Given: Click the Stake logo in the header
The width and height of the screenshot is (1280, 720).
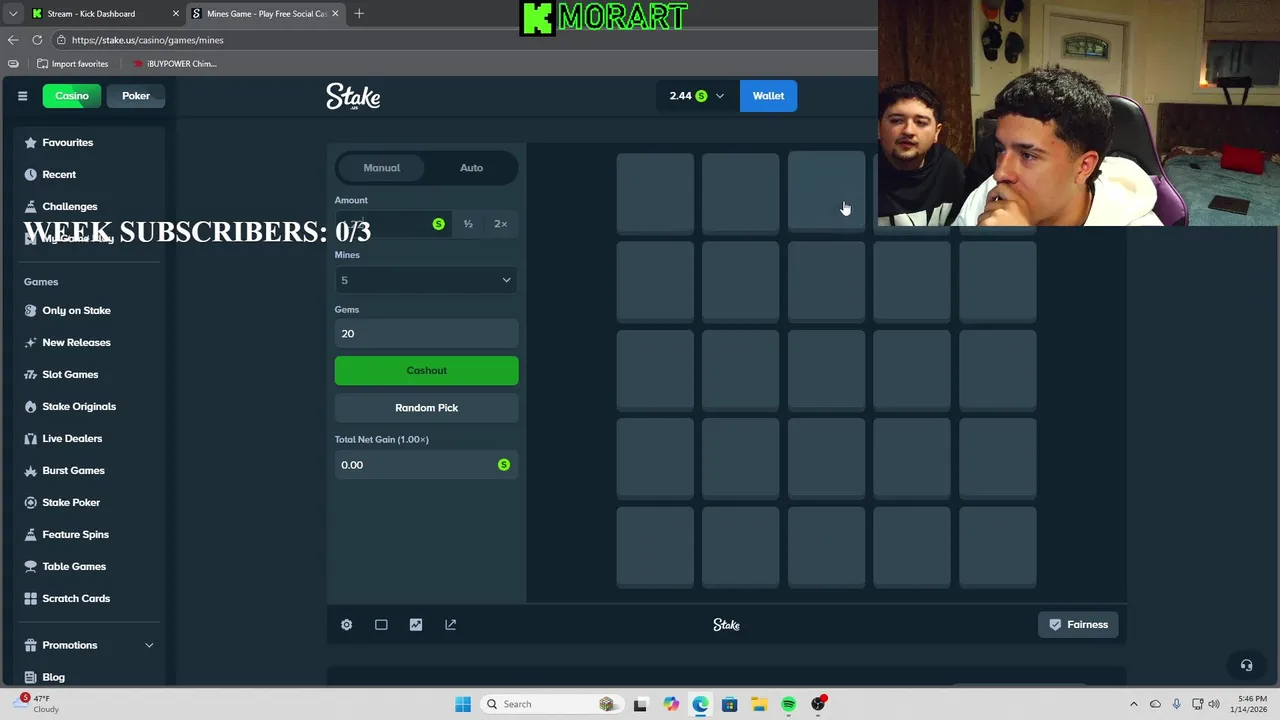Looking at the screenshot, I should click(353, 96).
